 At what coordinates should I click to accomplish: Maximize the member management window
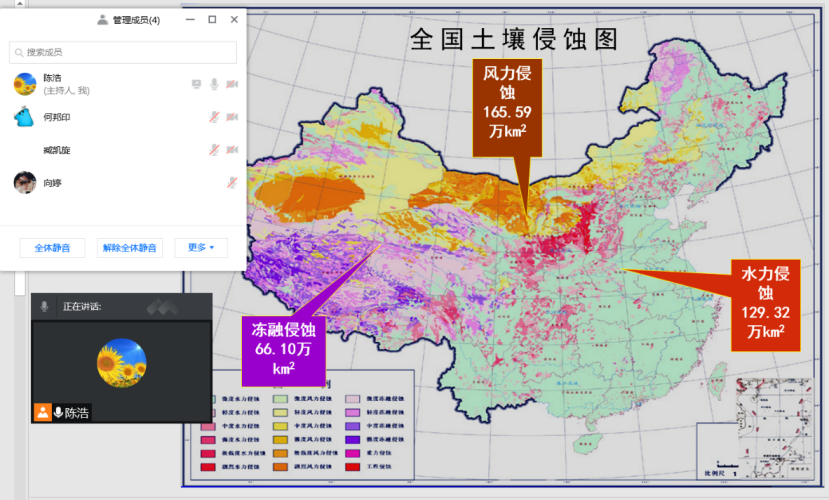tap(212, 19)
